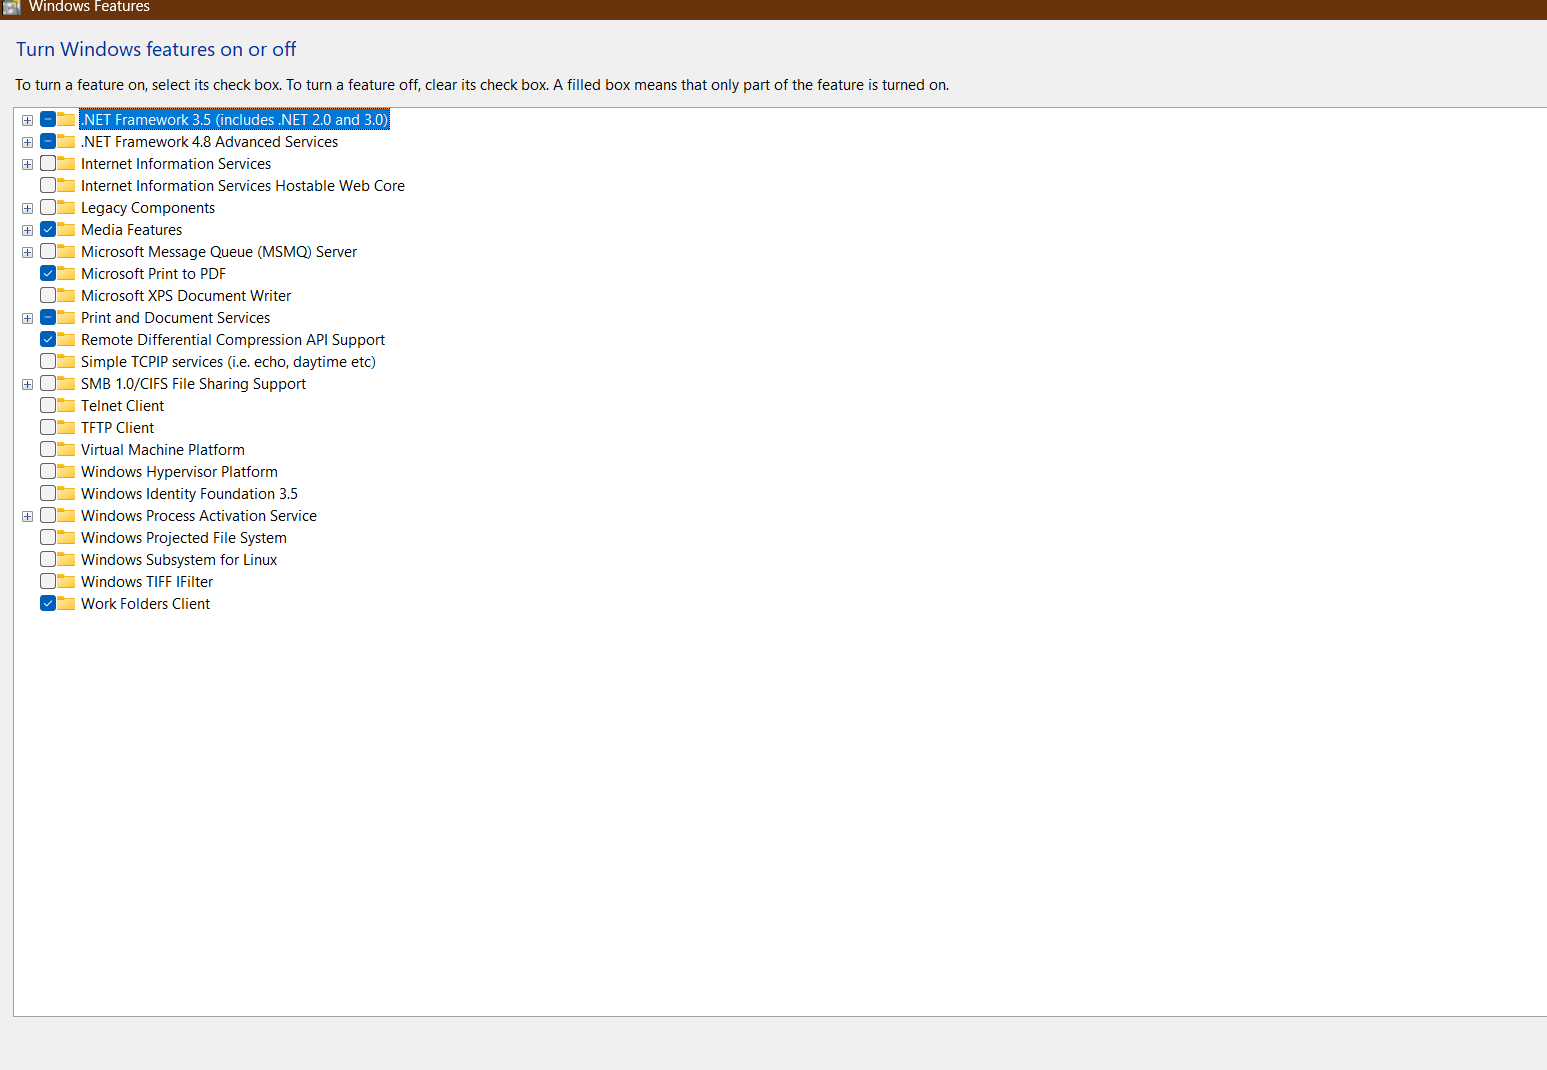Enable the Windows Hypervisor Platform checkbox
Image resolution: width=1547 pixels, height=1070 pixels.
[48, 471]
